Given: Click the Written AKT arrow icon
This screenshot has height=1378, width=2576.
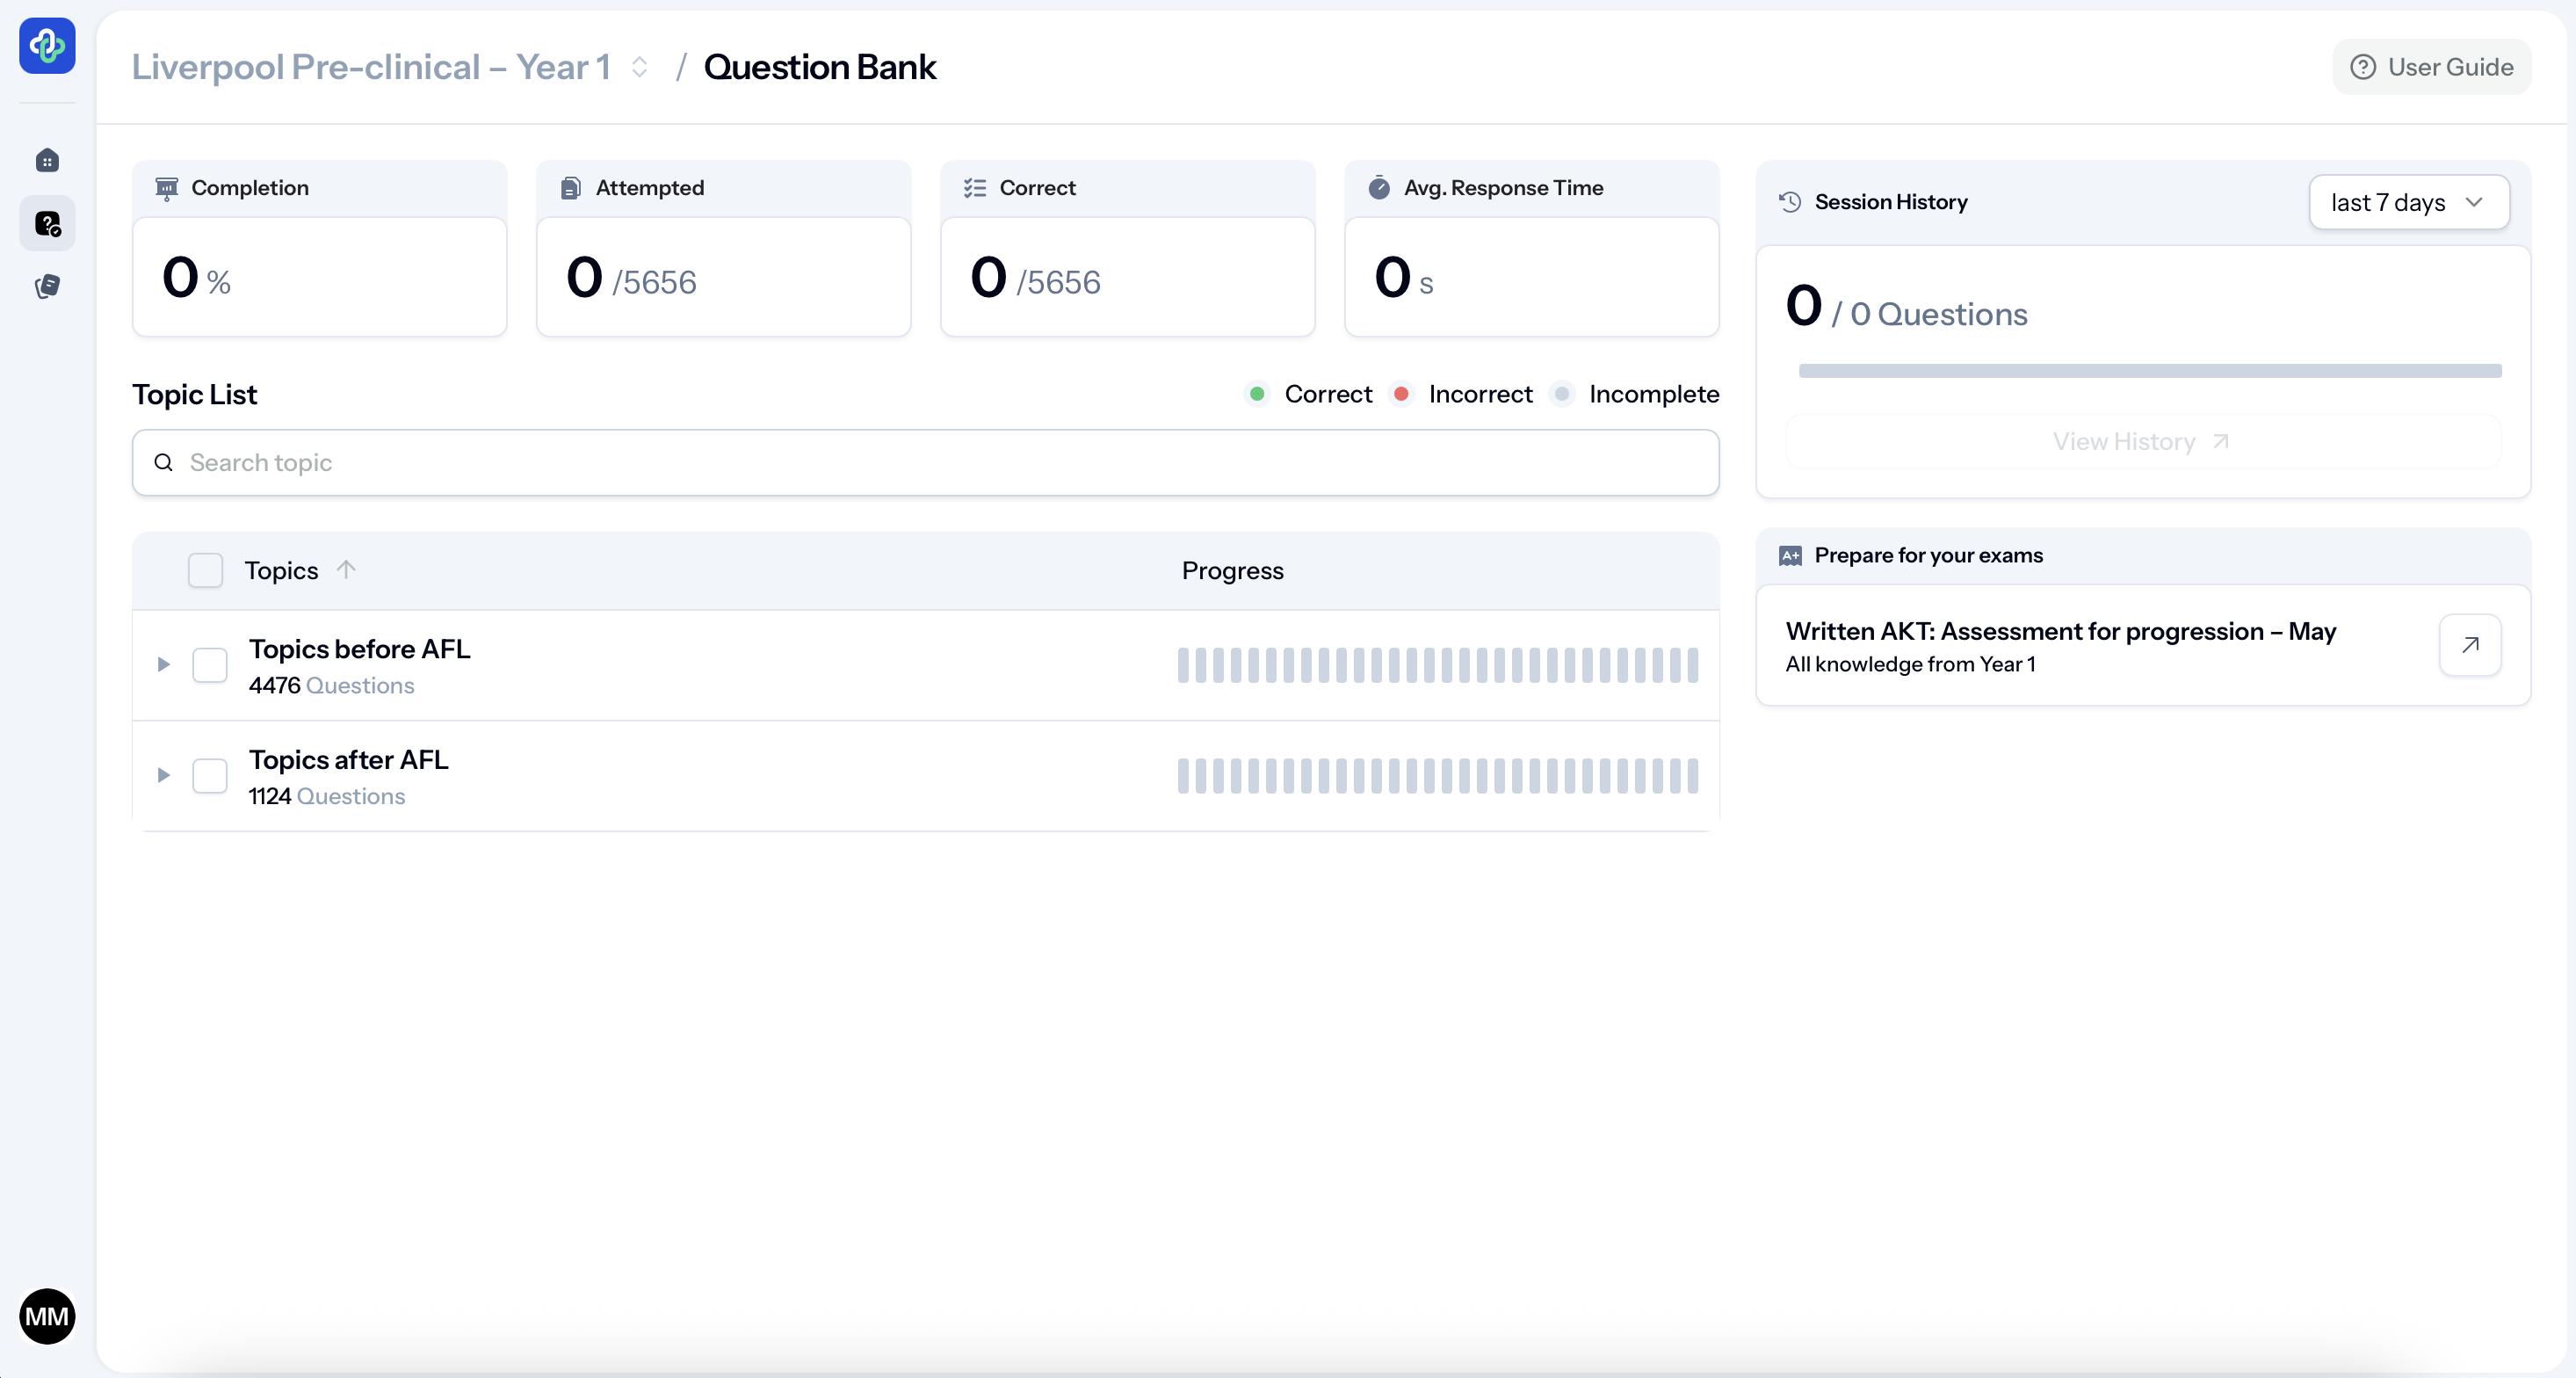Looking at the screenshot, I should (2469, 645).
